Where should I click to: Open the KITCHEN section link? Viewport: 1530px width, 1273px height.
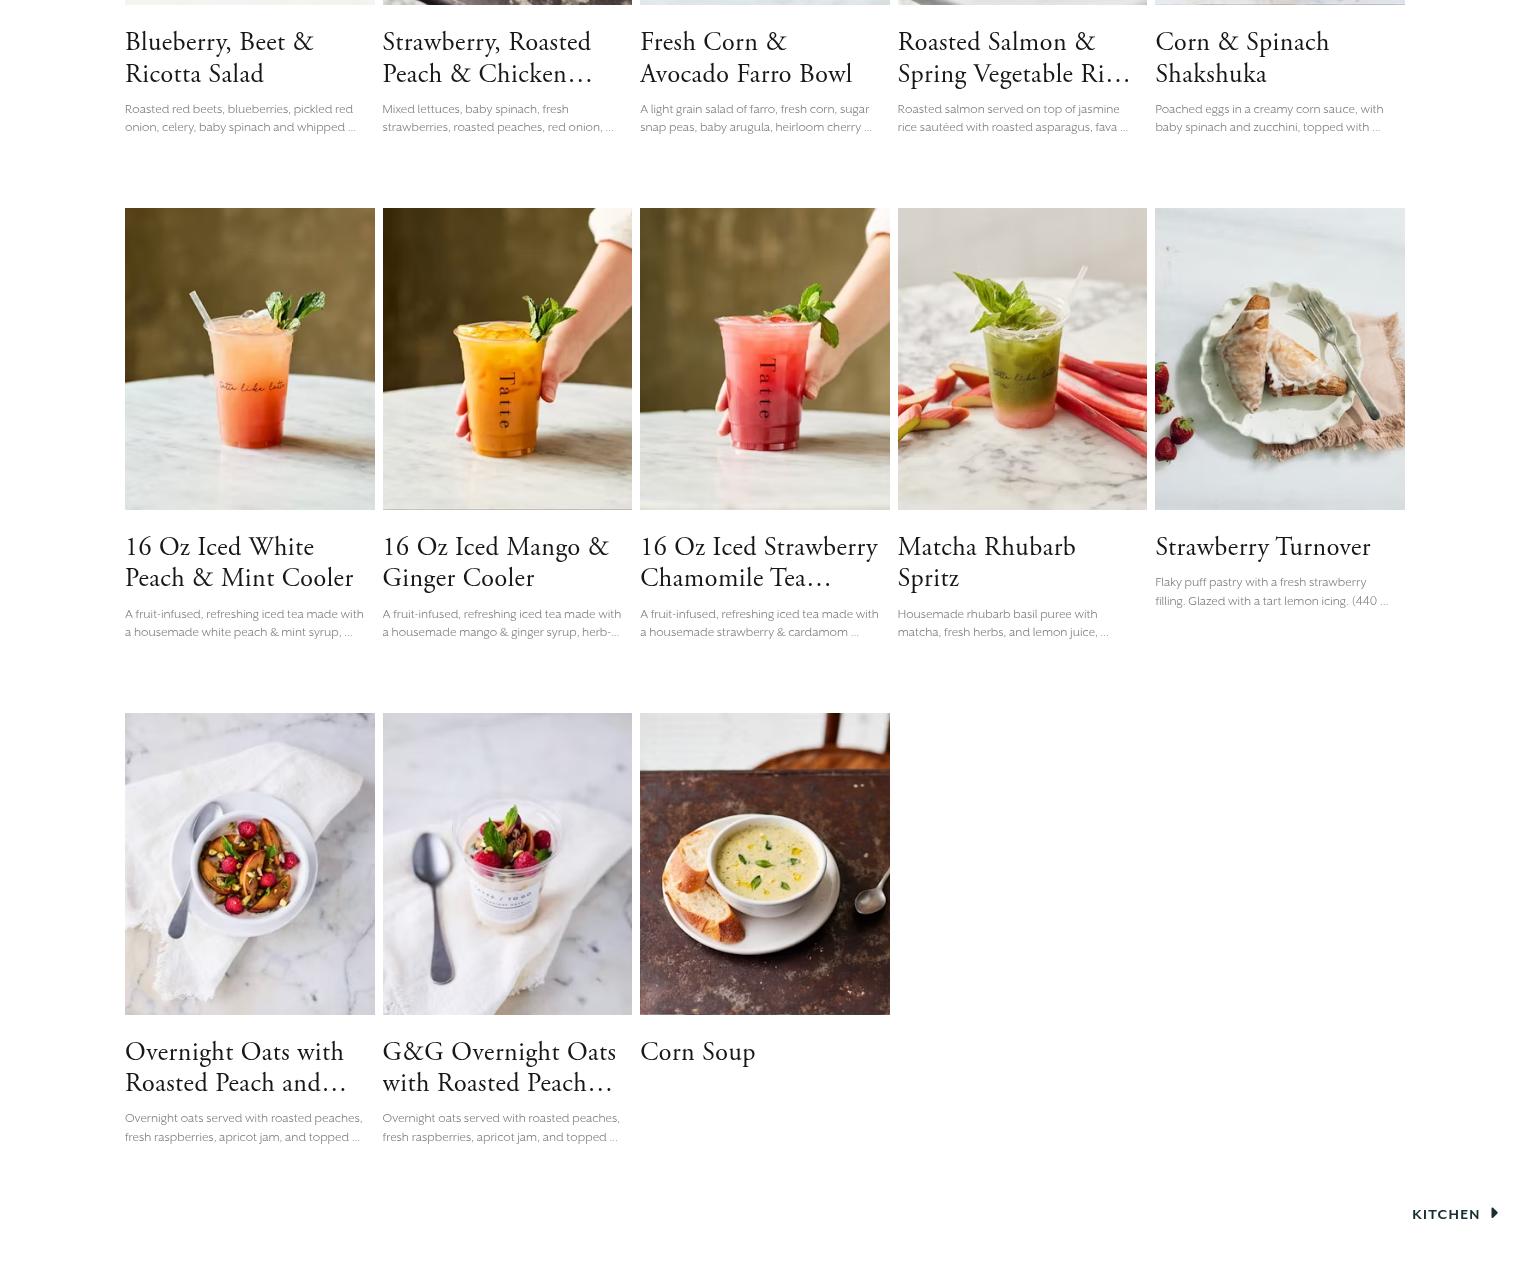tap(1445, 1214)
